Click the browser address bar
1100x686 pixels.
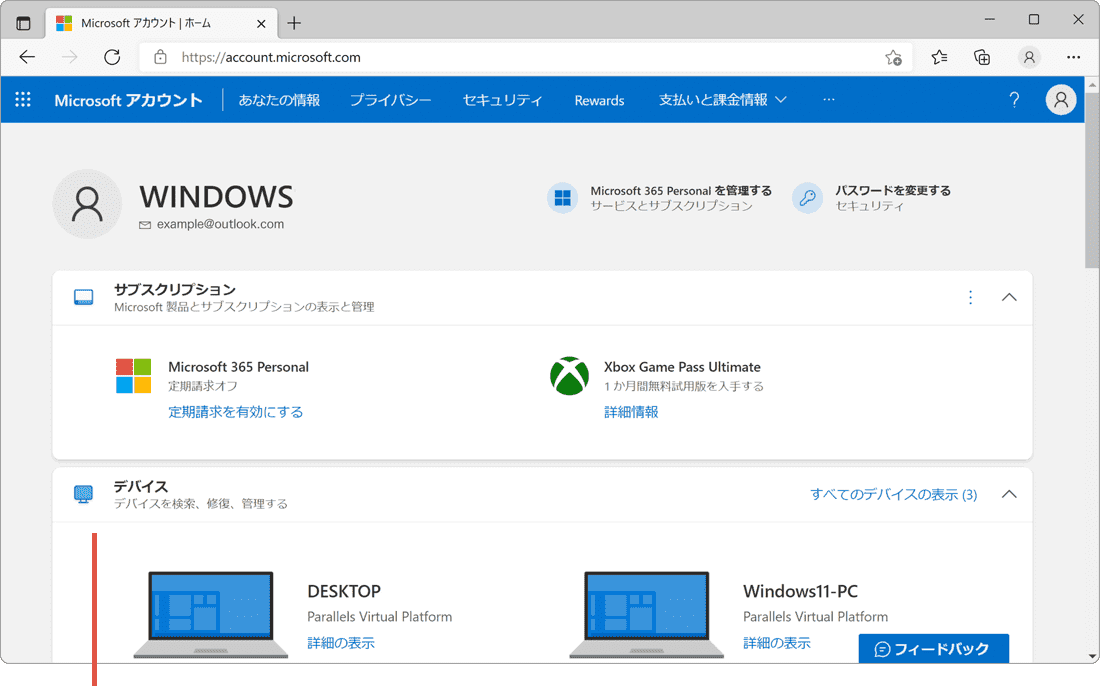(x=400, y=57)
